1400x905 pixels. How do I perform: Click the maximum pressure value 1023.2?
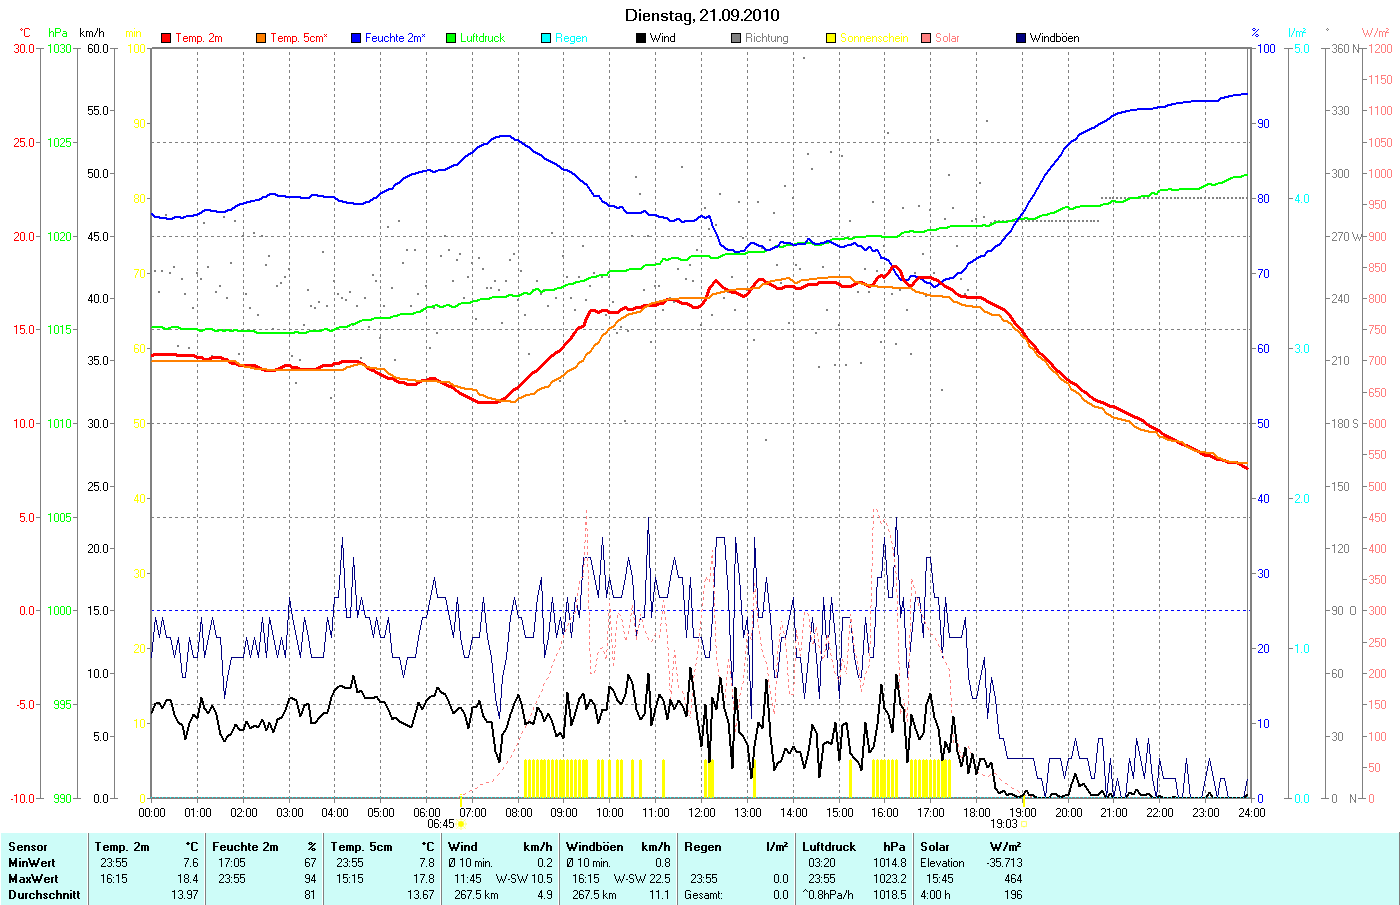click(889, 879)
